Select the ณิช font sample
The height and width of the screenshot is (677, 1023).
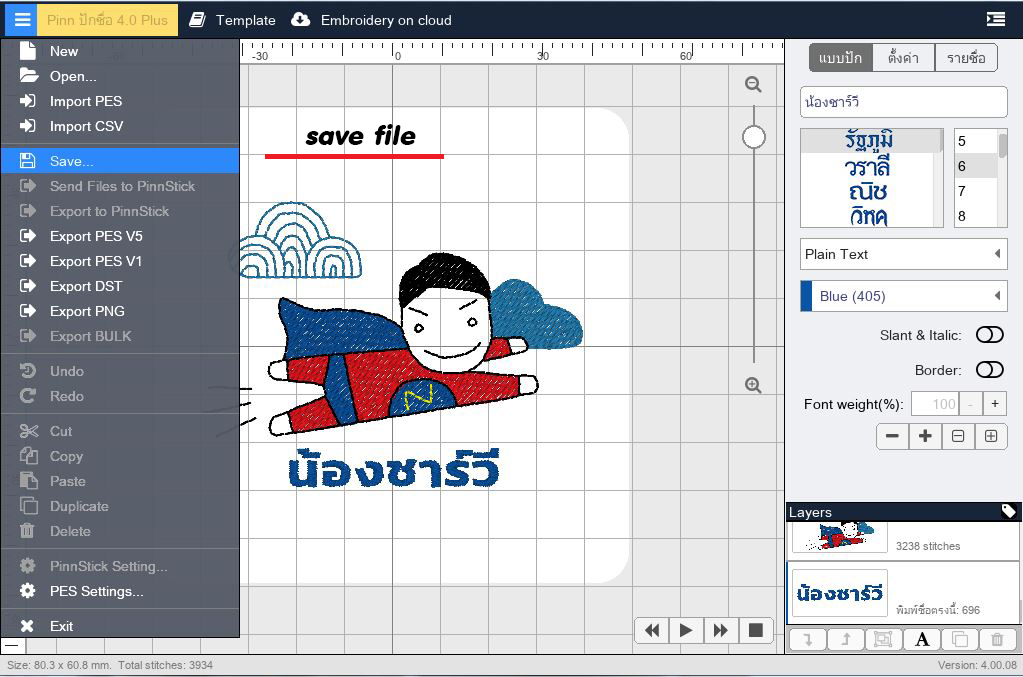(868, 192)
